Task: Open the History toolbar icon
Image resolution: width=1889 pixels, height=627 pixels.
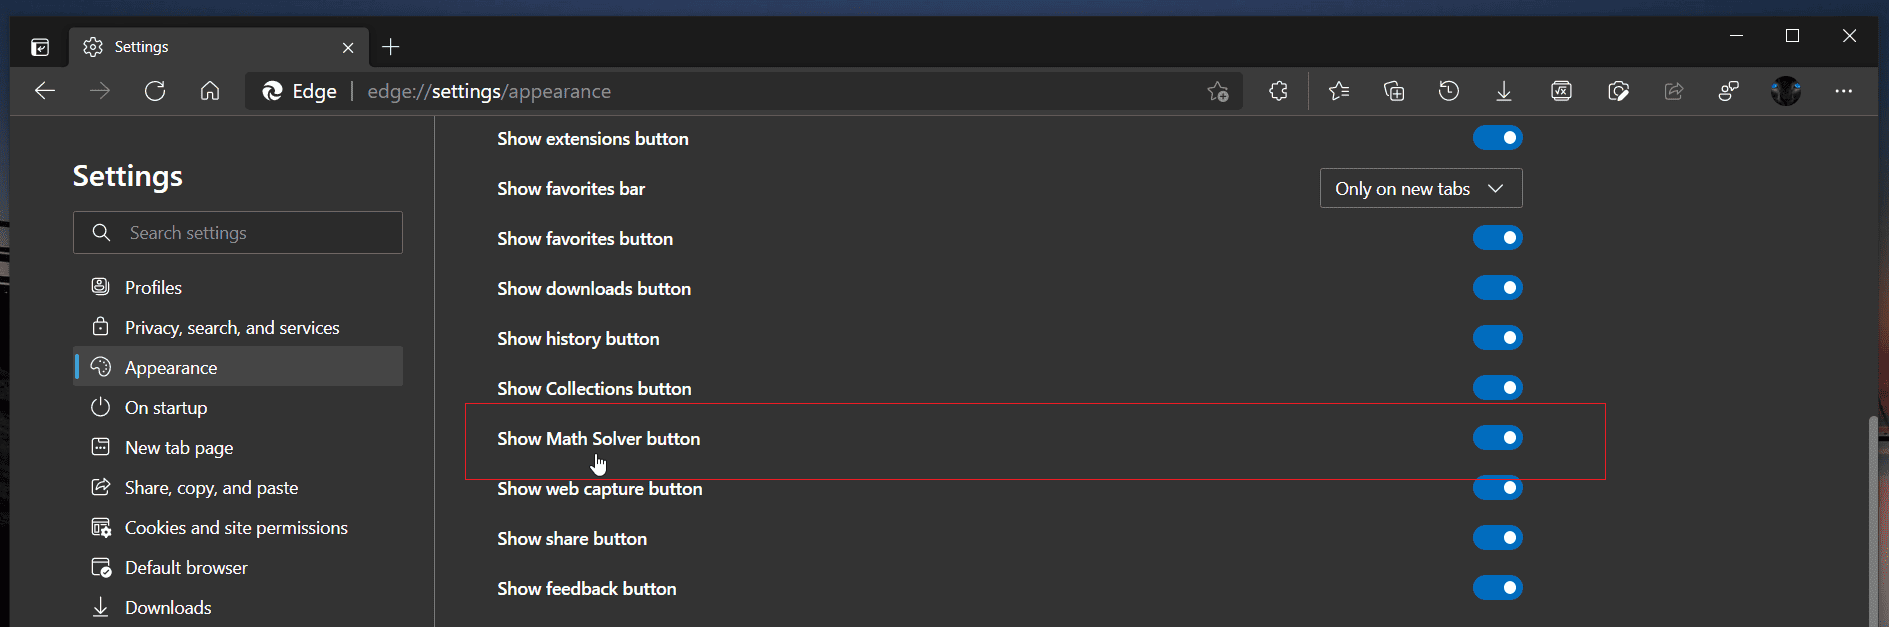Action: click(x=1449, y=91)
